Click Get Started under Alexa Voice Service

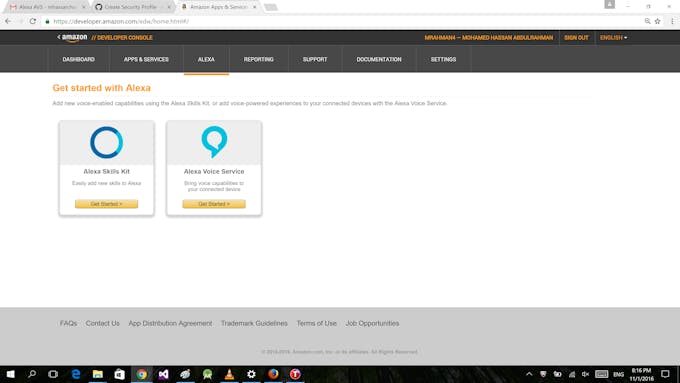214,204
